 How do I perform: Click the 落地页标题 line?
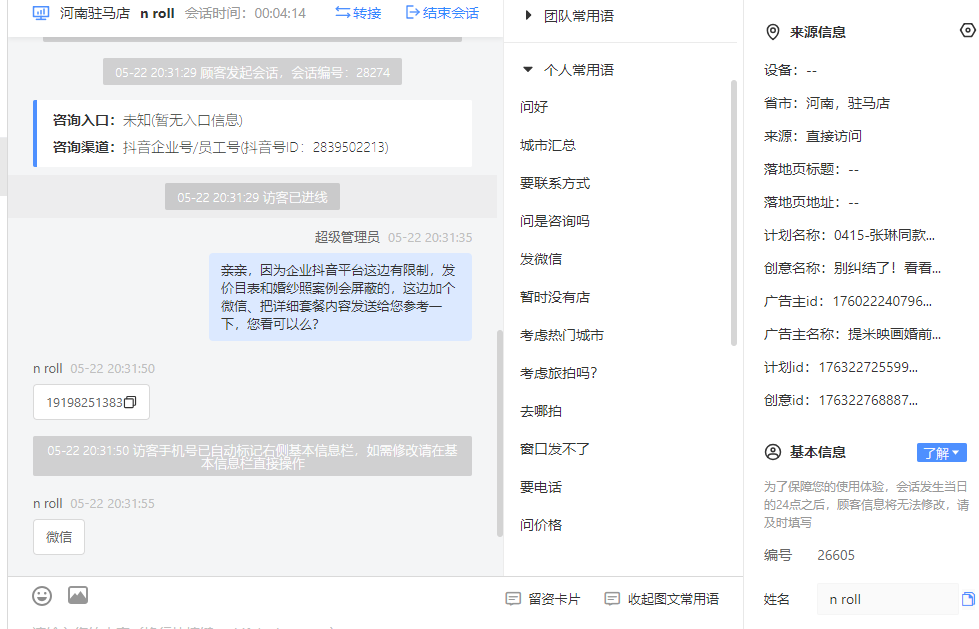click(x=811, y=170)
